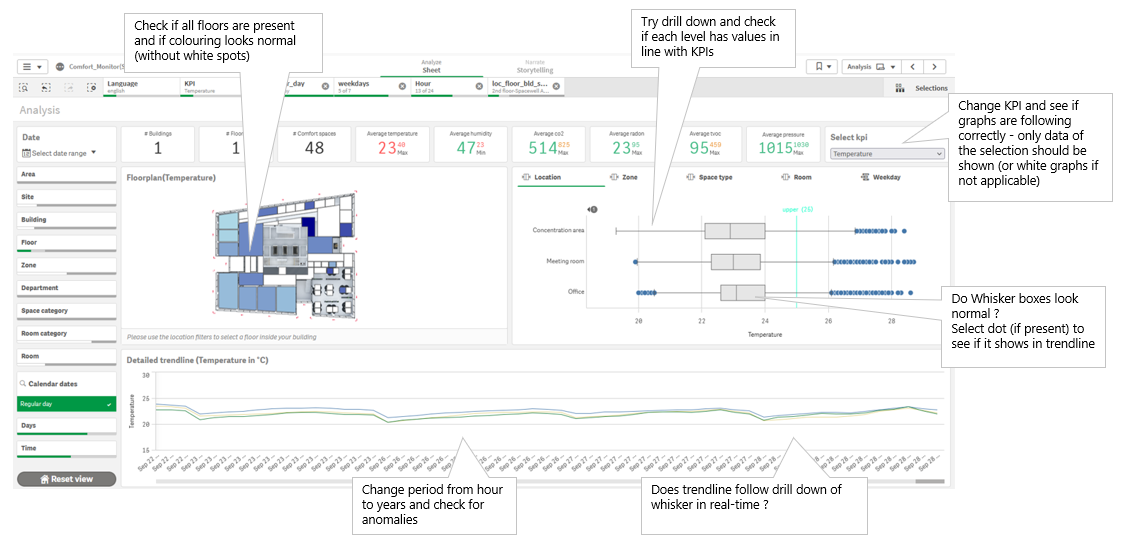Click the upper (25) reference line label
This screenshot has height=542, width=1132.
pyautogui.click(x=798, y=209)
